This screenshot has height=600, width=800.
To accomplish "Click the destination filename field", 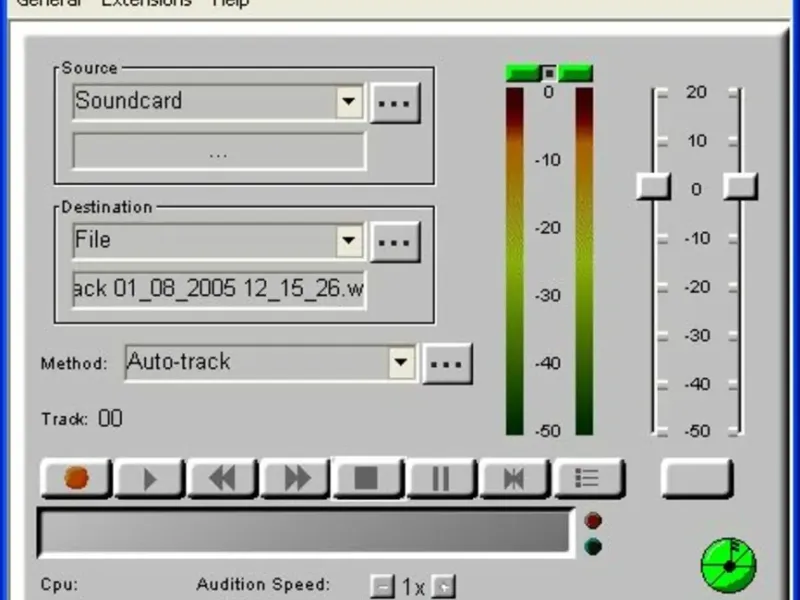I will point(219,289).
